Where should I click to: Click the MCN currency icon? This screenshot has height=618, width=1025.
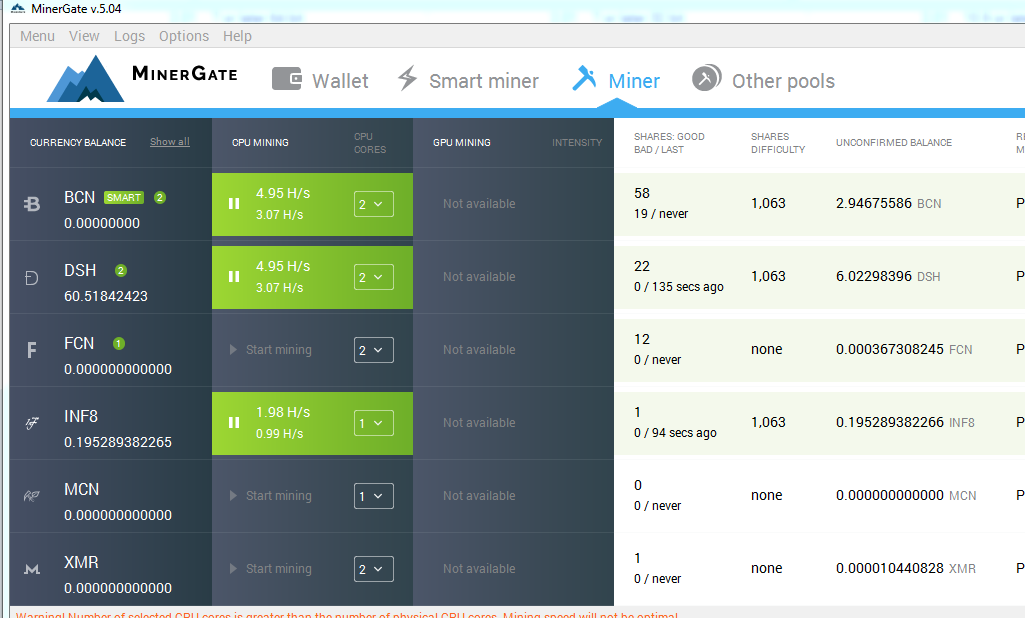pyautogui.click(x=31, y=496)
